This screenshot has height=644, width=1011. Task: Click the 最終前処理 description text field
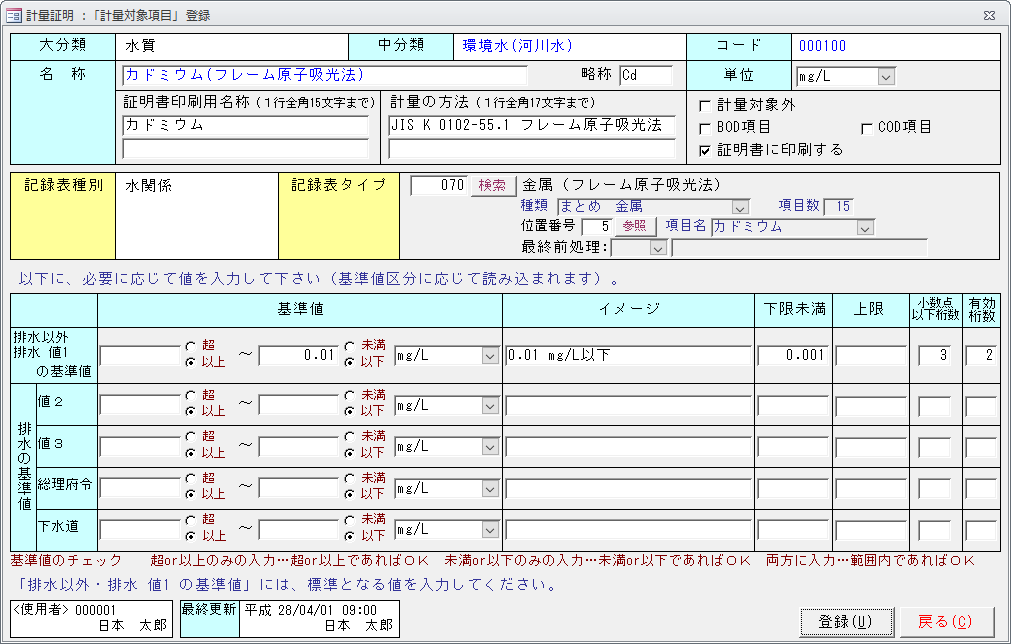click(800, 248)
